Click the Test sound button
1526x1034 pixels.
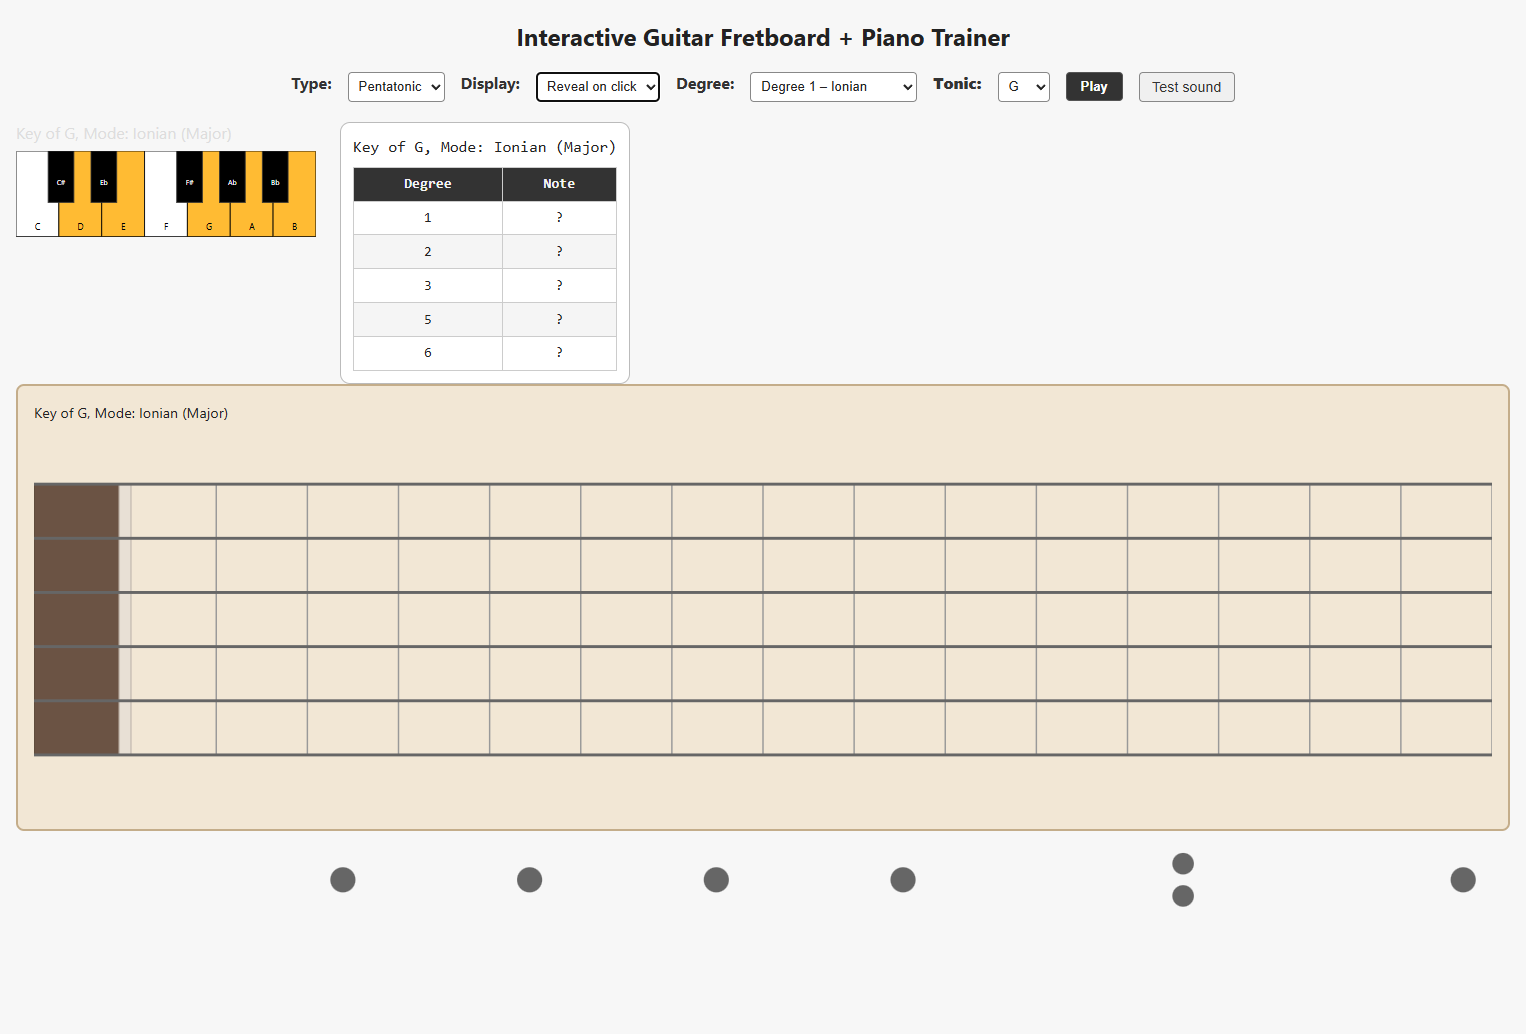[x=1187, y=87]
